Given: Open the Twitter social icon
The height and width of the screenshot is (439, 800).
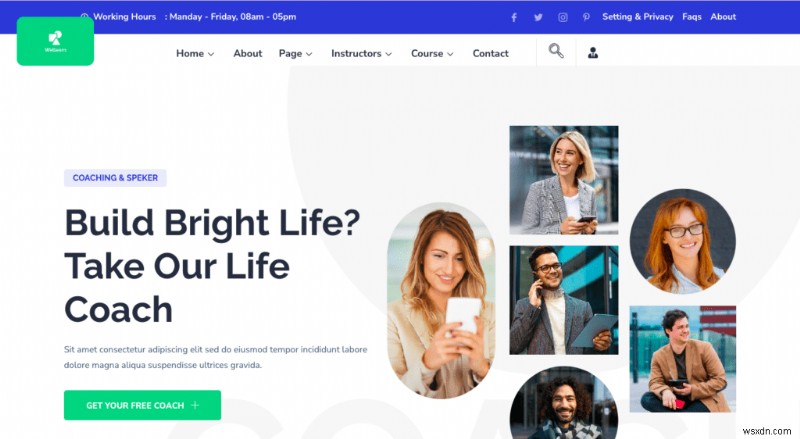Looking at the screenshot, I should (x=538, y=17).
